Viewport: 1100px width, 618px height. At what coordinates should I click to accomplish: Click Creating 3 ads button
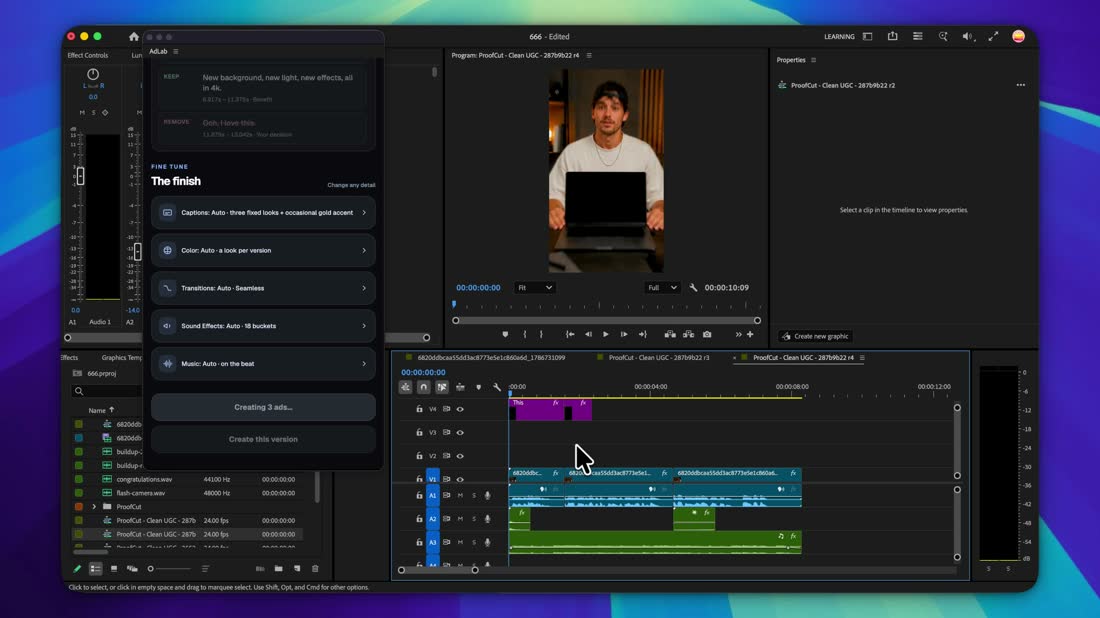click(x=263, y=407)
